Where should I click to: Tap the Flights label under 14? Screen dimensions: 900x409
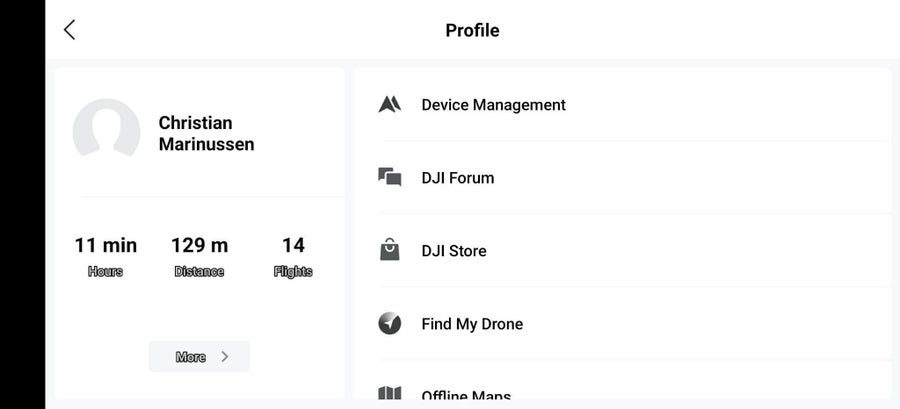click(293, 272)
